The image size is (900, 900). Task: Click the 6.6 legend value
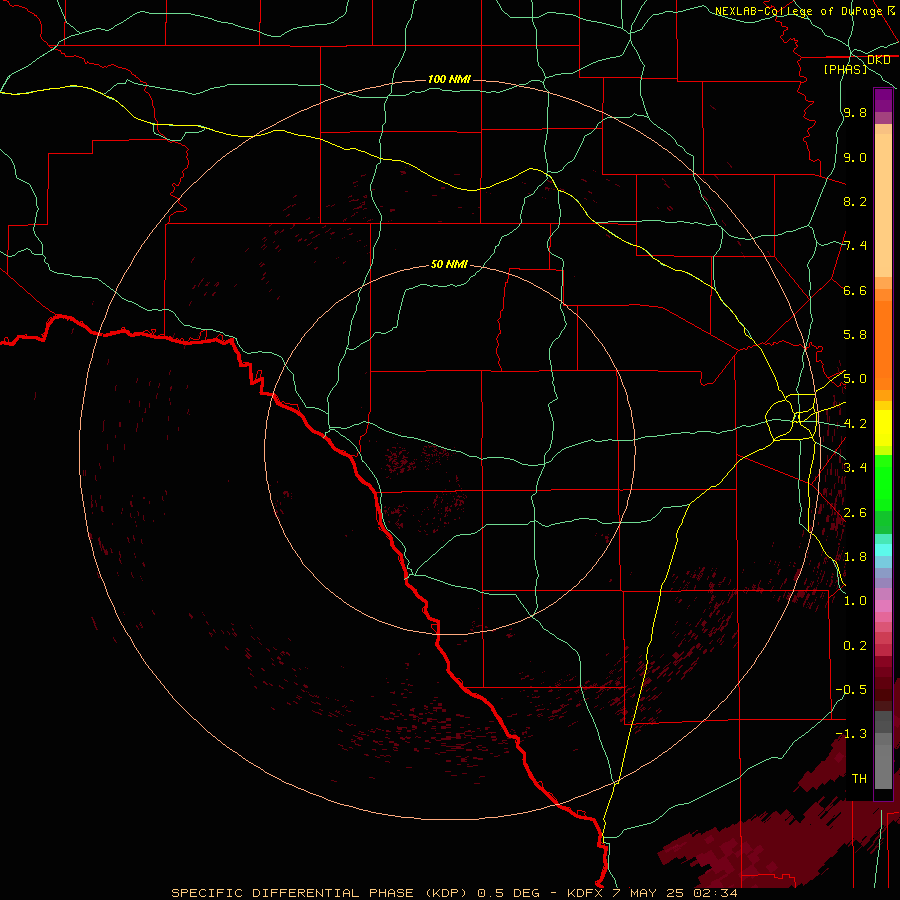(x=855, y=290)
